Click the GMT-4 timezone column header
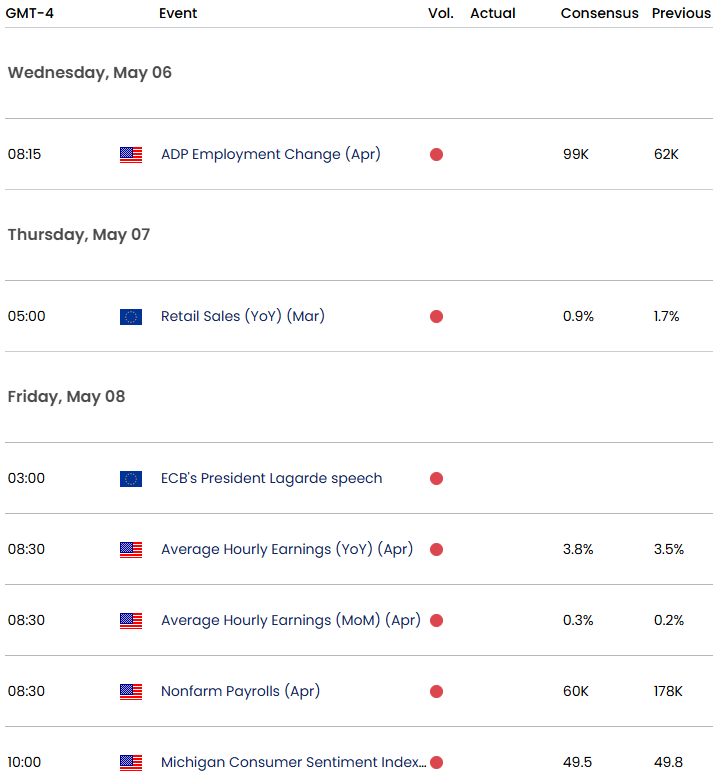 click(29, 13)
